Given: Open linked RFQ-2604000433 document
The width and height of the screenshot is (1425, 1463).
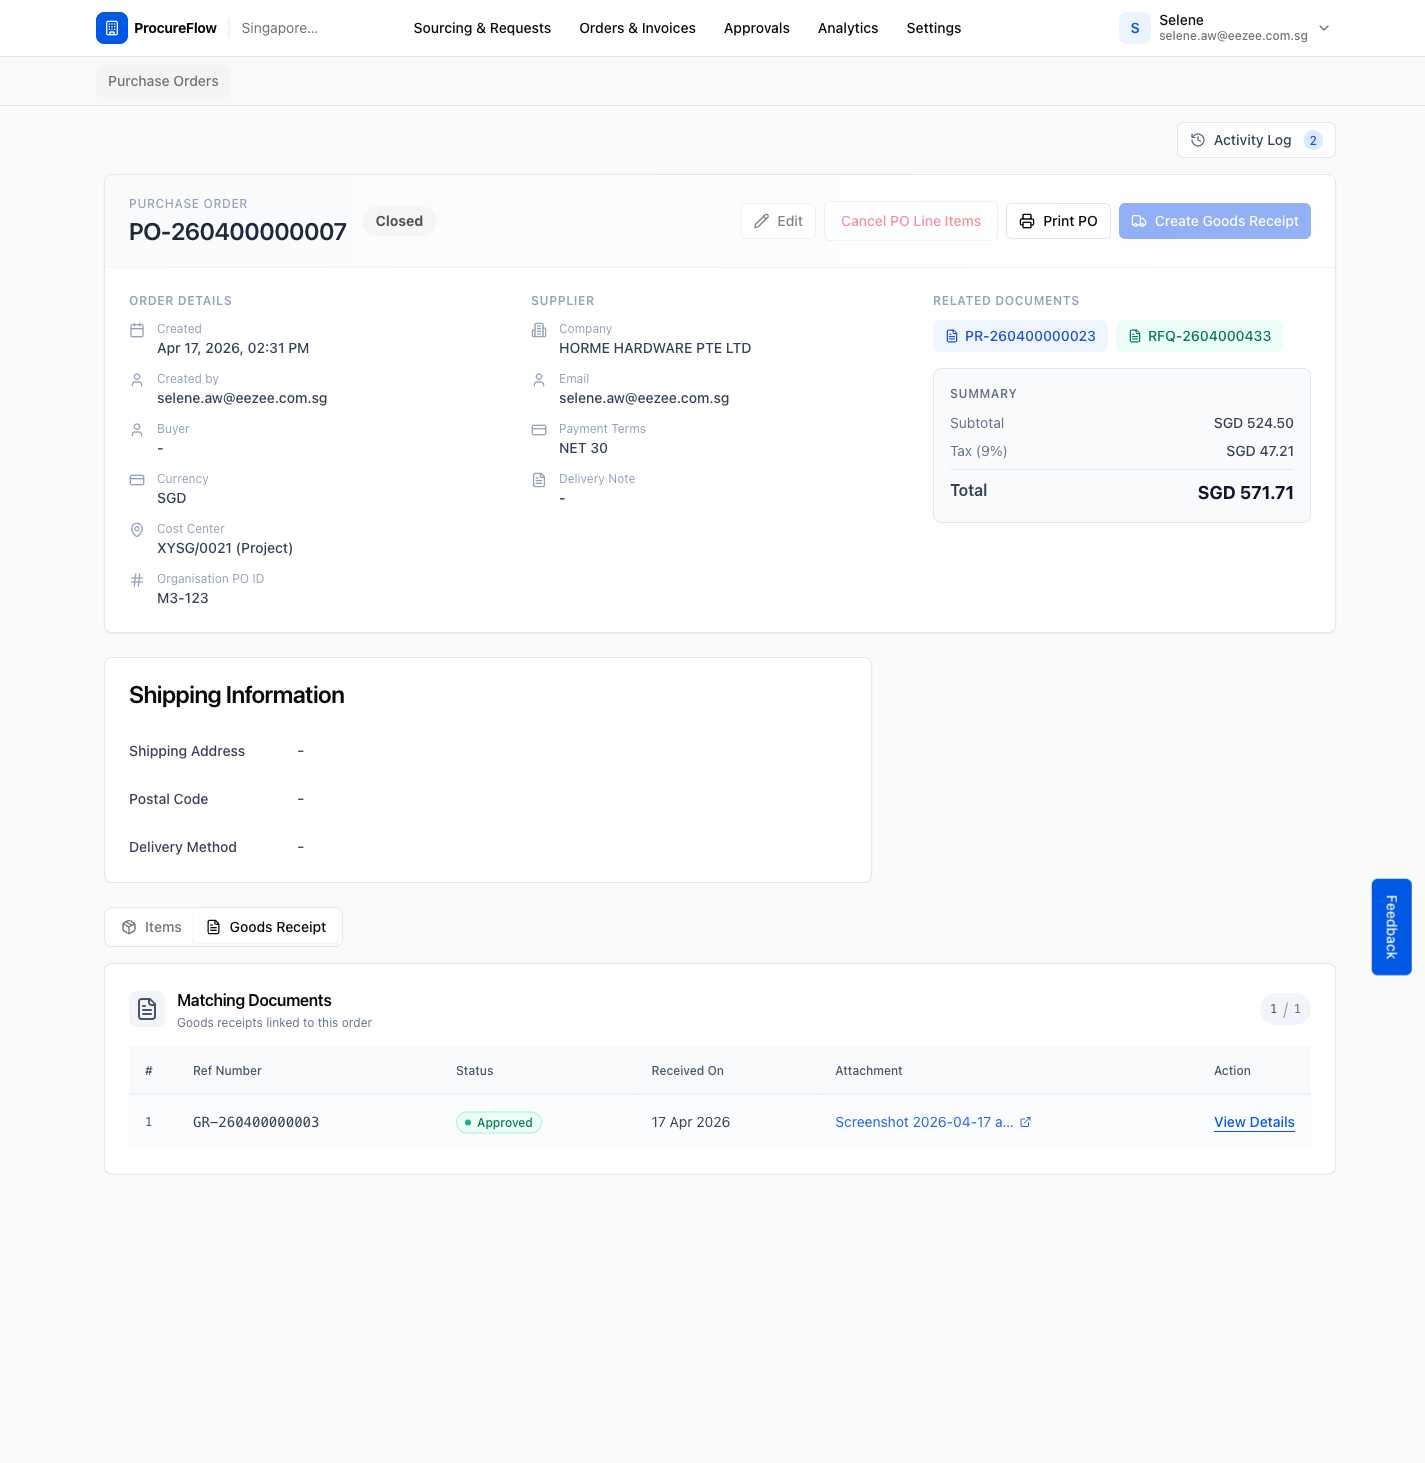Looking at the screenshot, I should click(x=1199, y=336).
